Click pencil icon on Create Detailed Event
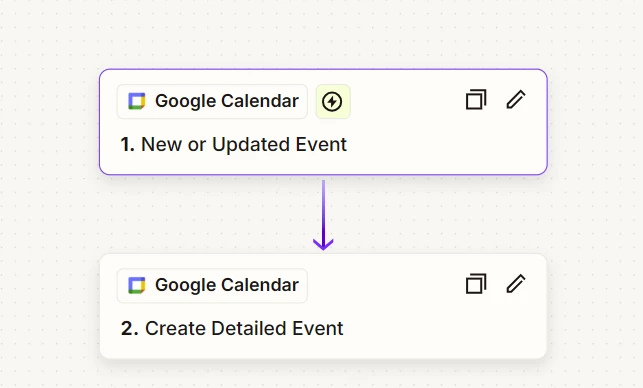643x388 pixels. click(x=516, y=284)
